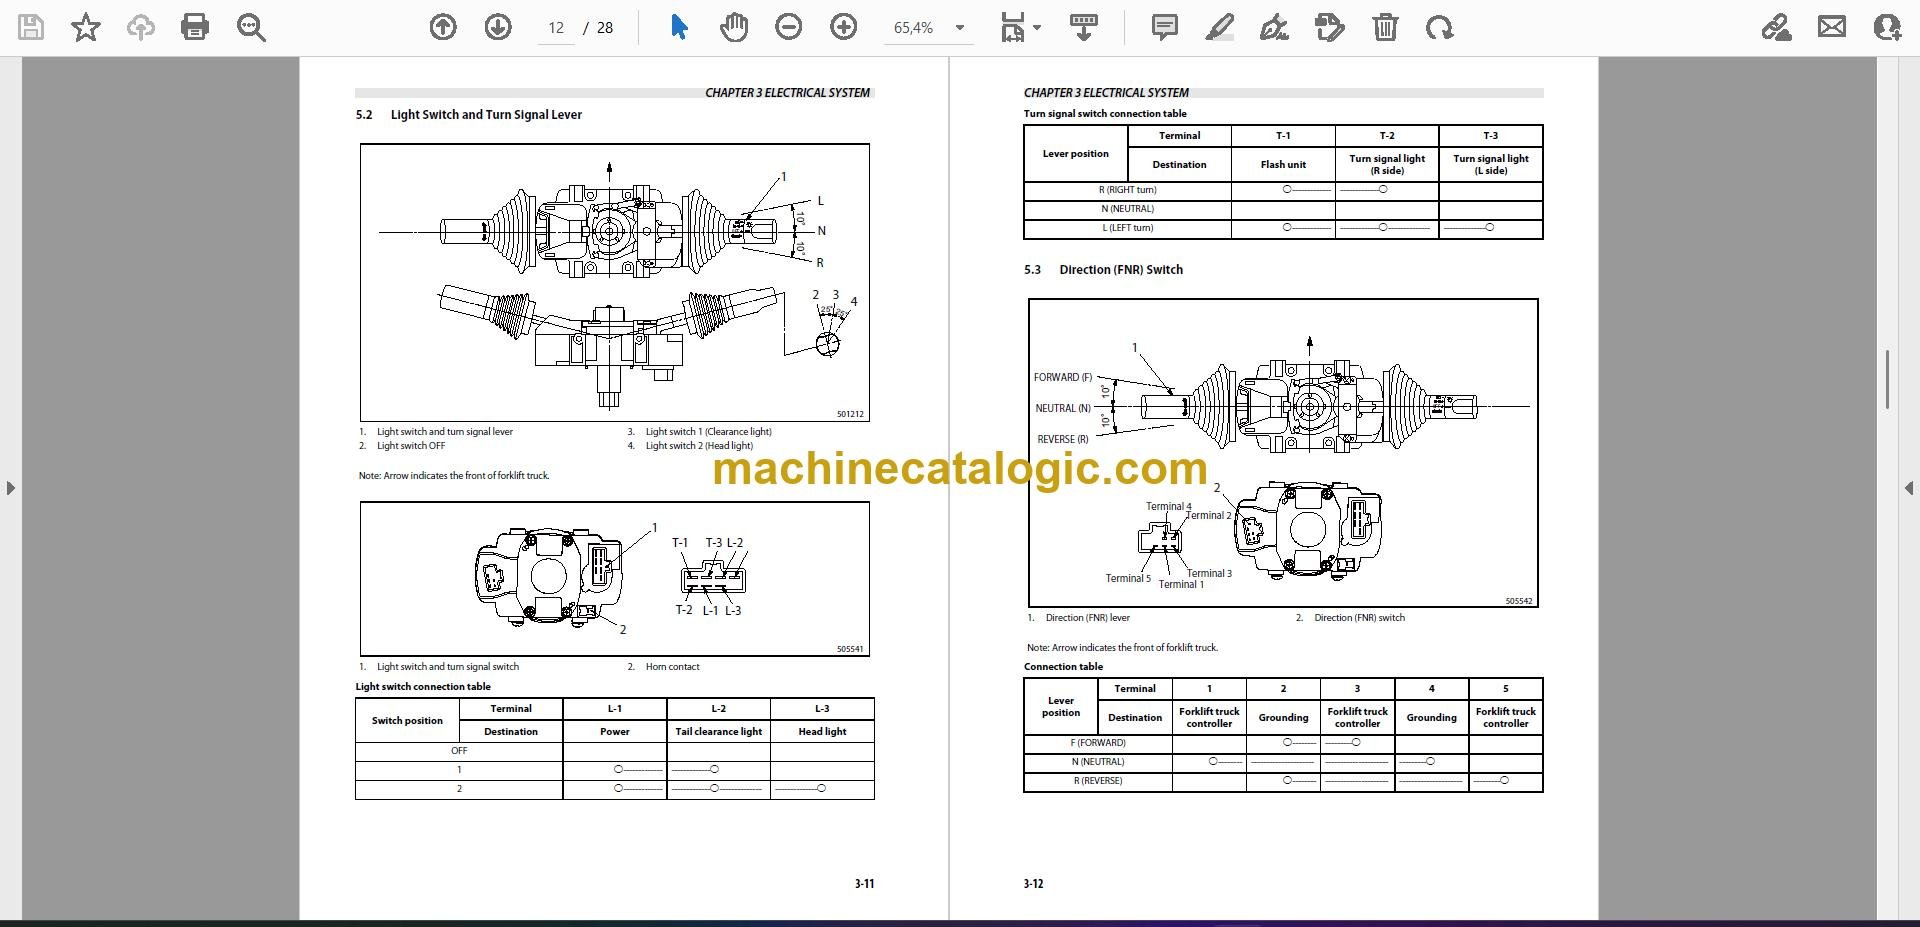Rotate page with the circular arrow icon
1920x927 pixels.
pos(1440,27)
